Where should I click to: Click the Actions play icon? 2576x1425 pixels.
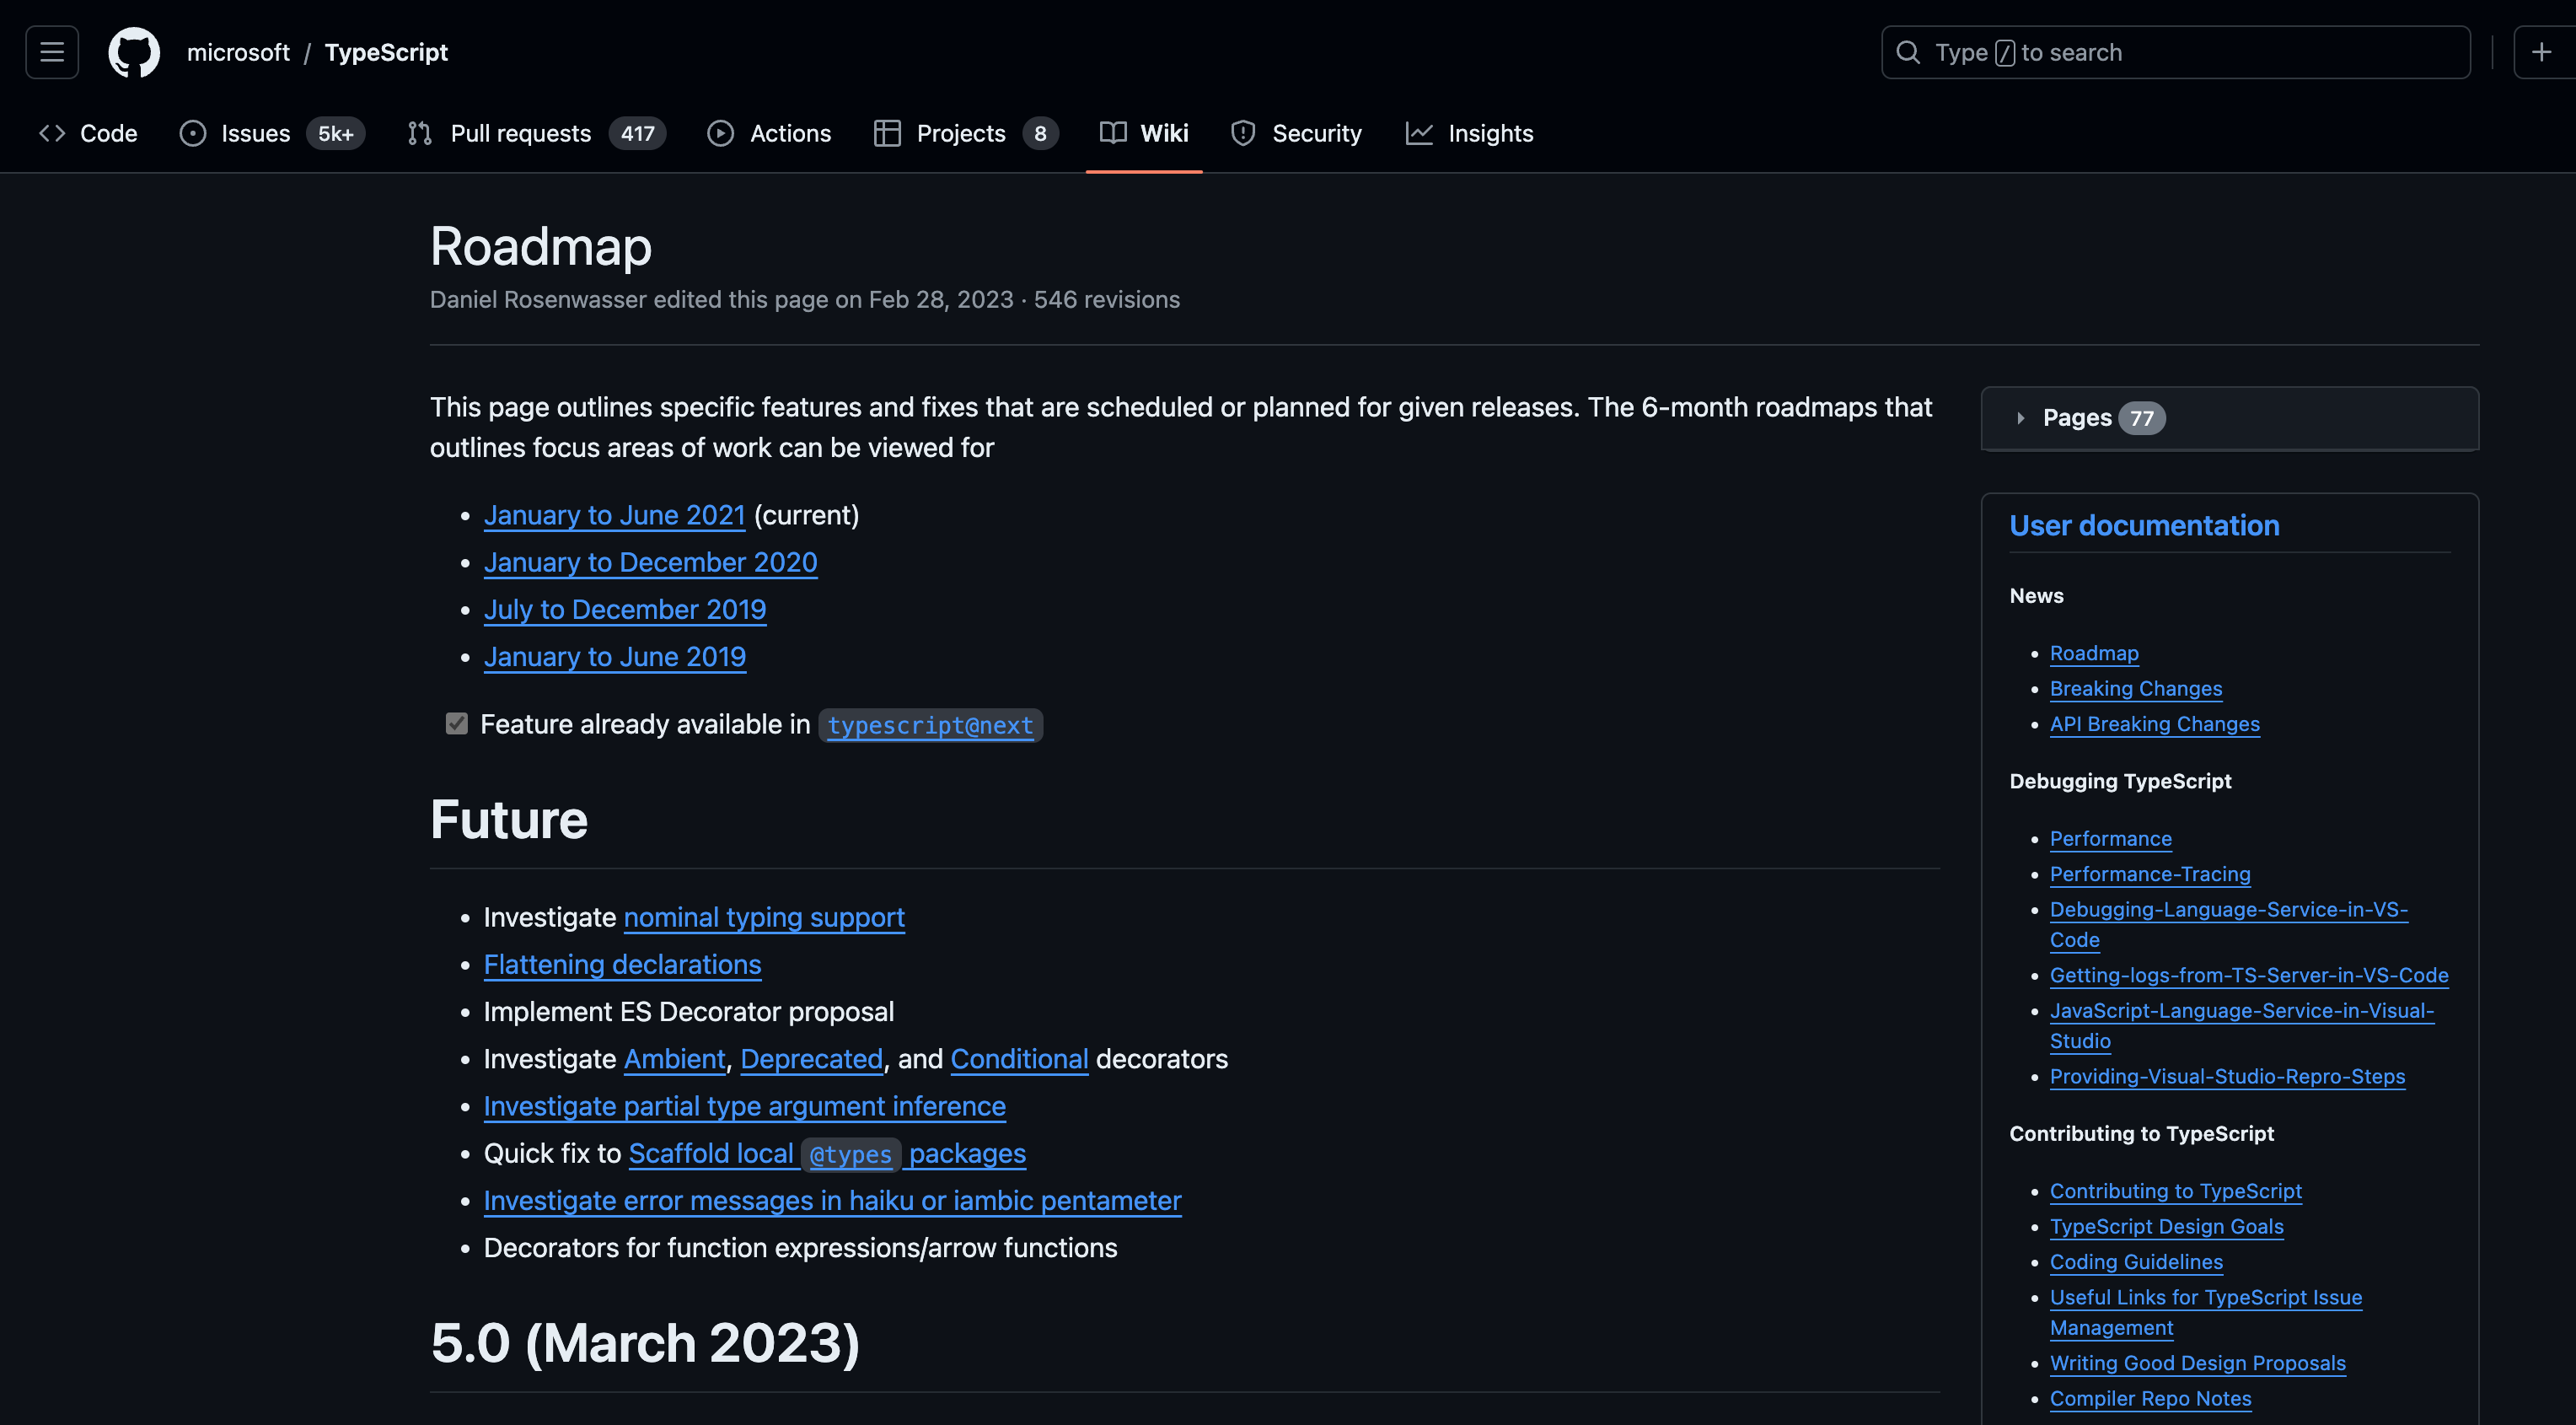tap(720, 133)
